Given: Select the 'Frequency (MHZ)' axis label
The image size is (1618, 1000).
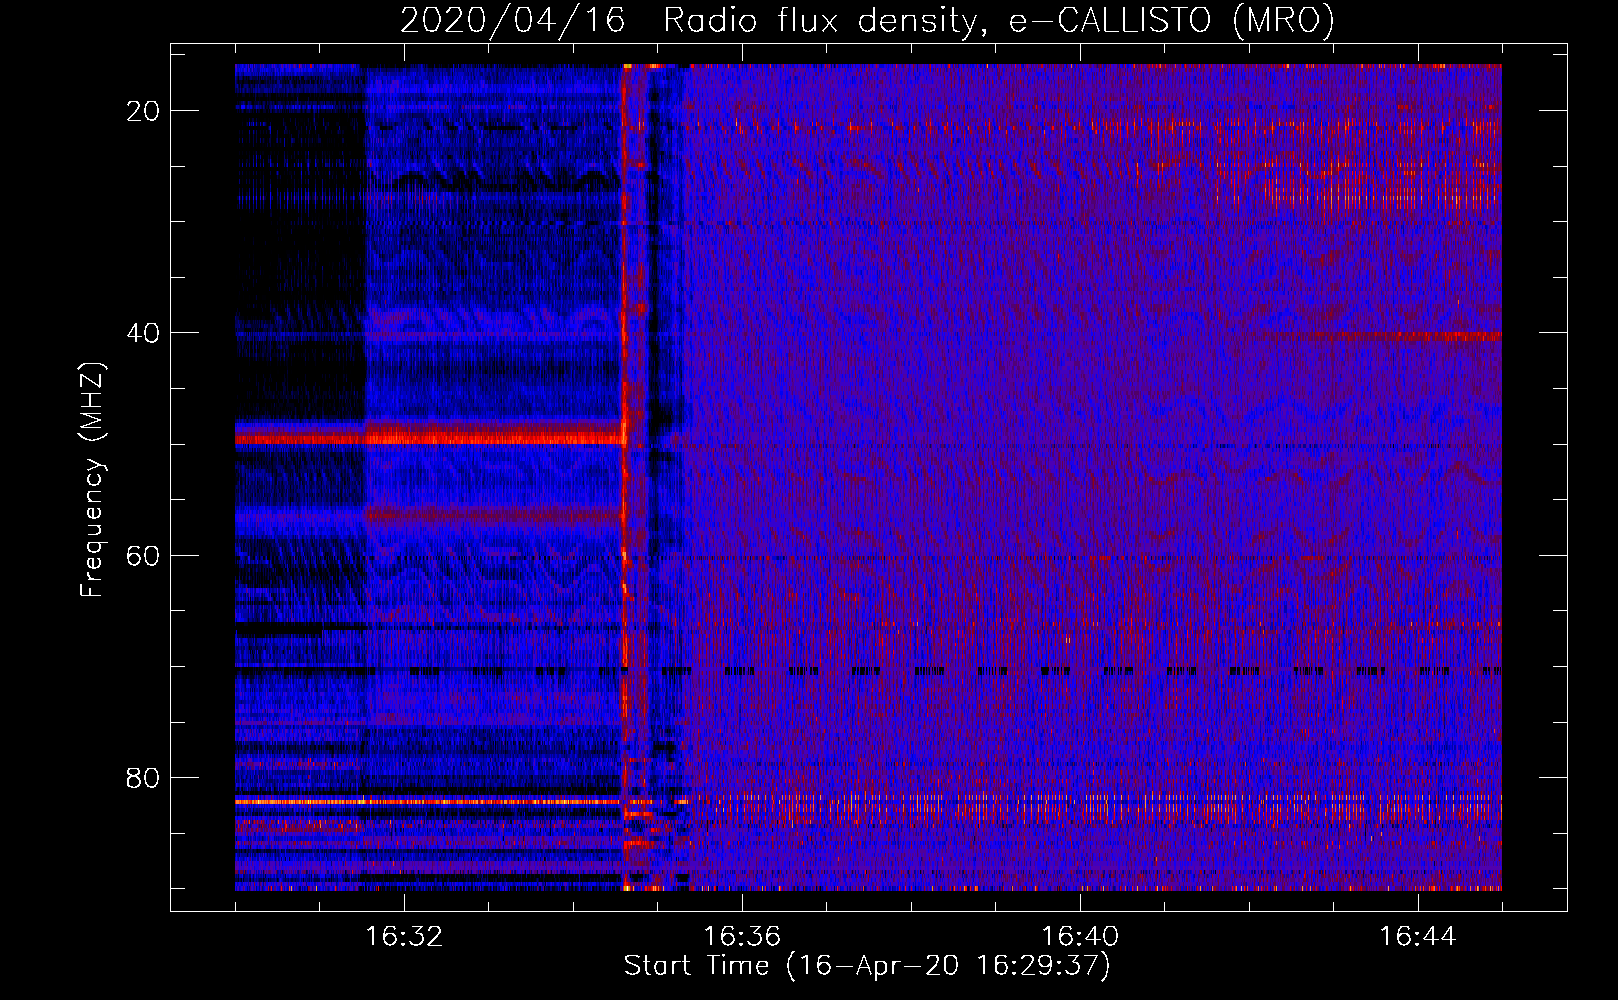Looking at the screenshot, I should click(x=92, y=480).
